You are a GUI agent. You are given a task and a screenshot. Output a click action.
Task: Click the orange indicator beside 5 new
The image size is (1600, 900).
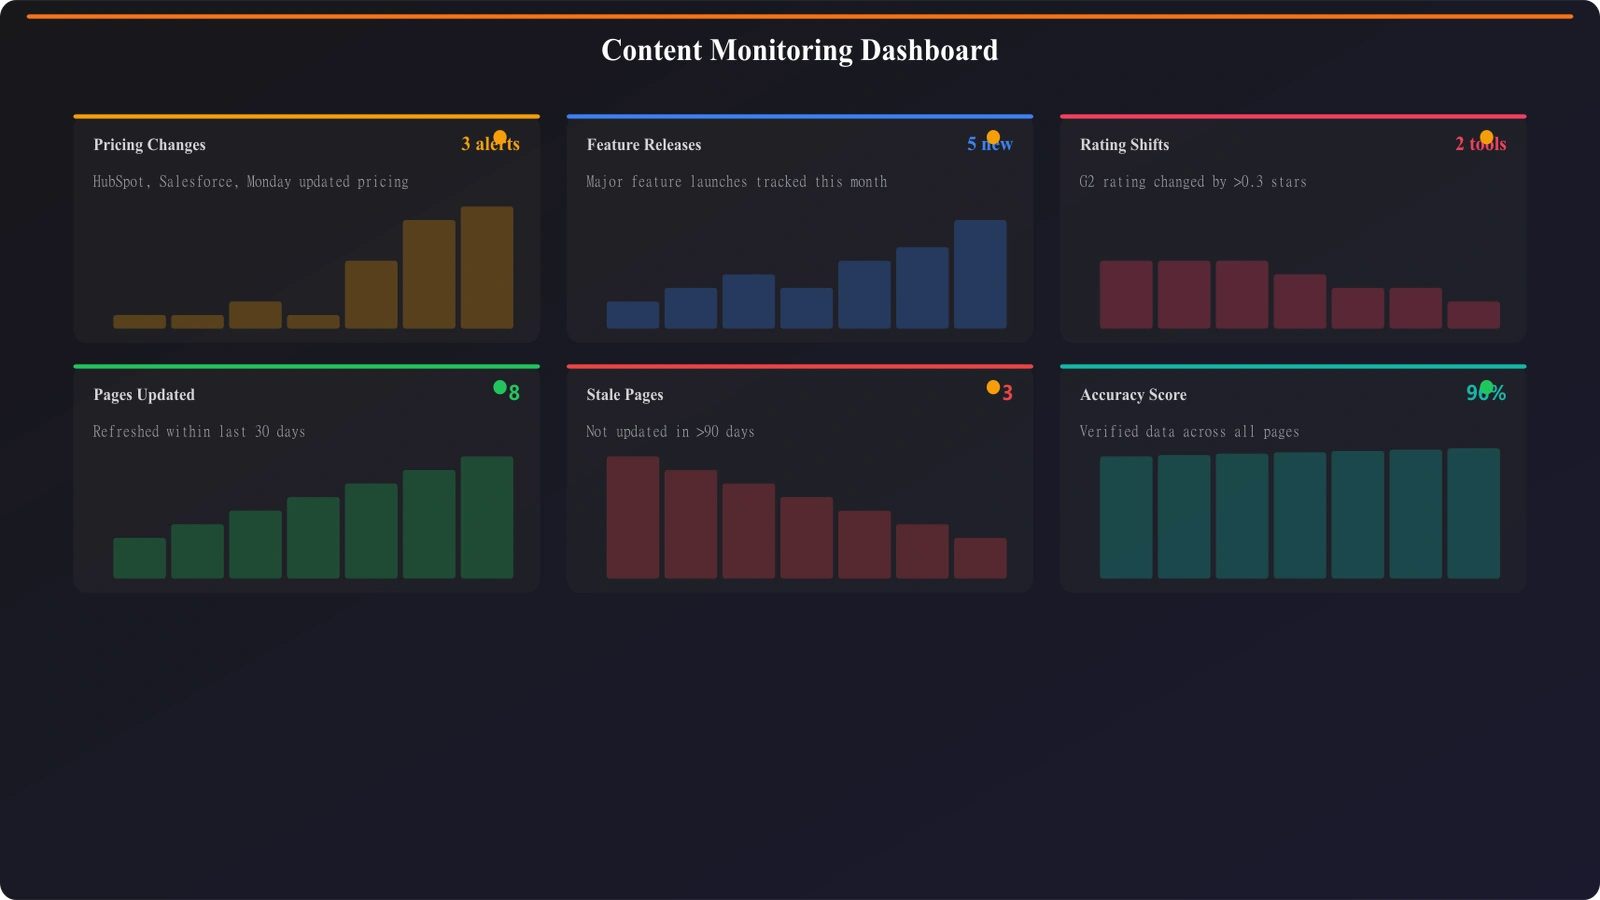tap(992, 136)
